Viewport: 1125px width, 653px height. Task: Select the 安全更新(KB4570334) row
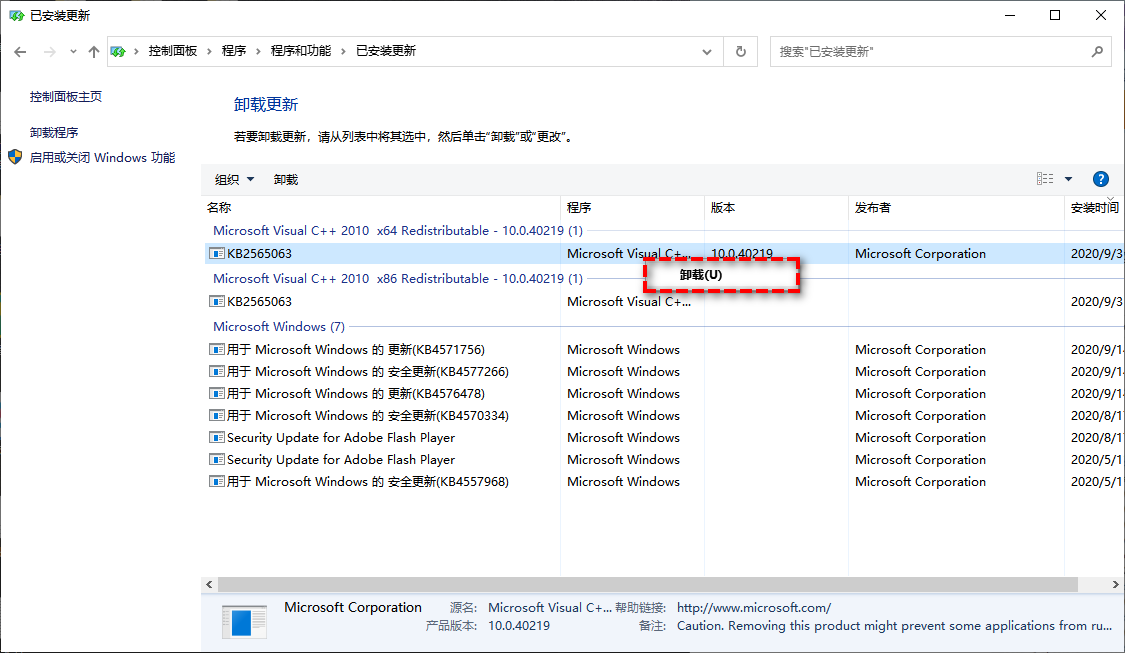[x=664, y=415]
